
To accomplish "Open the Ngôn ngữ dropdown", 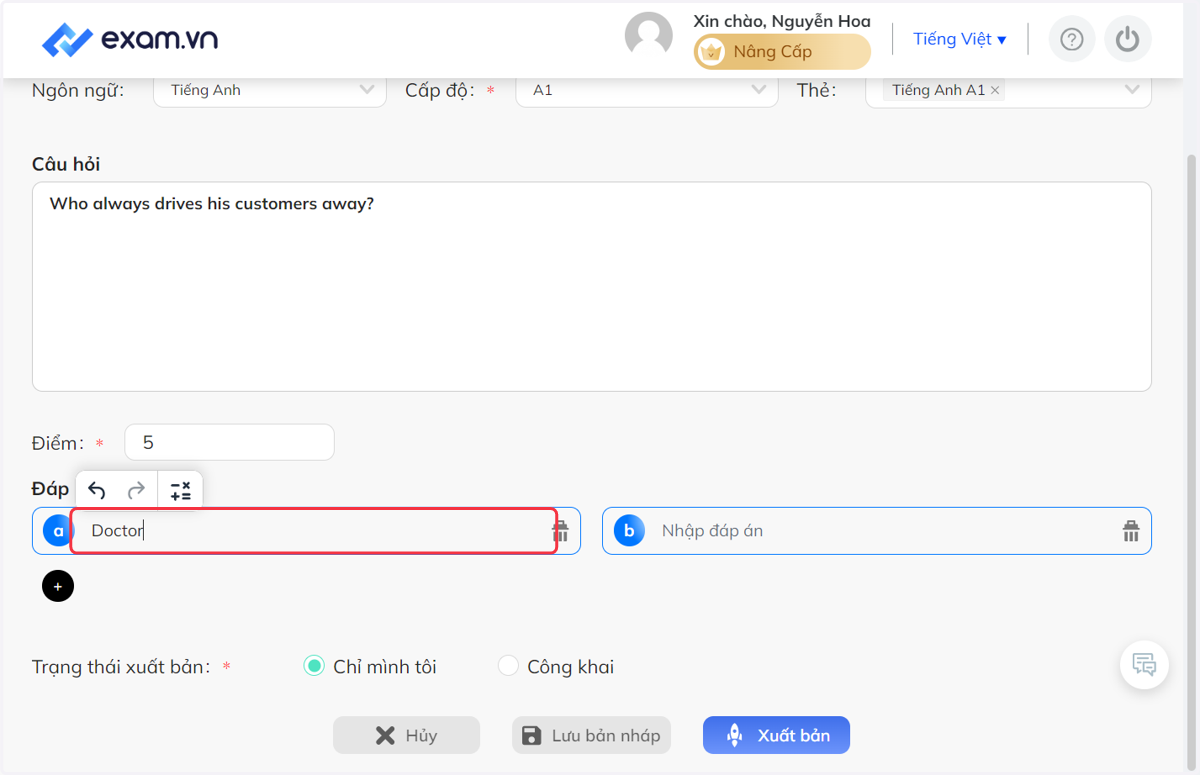I will click(x=270, y=90).
